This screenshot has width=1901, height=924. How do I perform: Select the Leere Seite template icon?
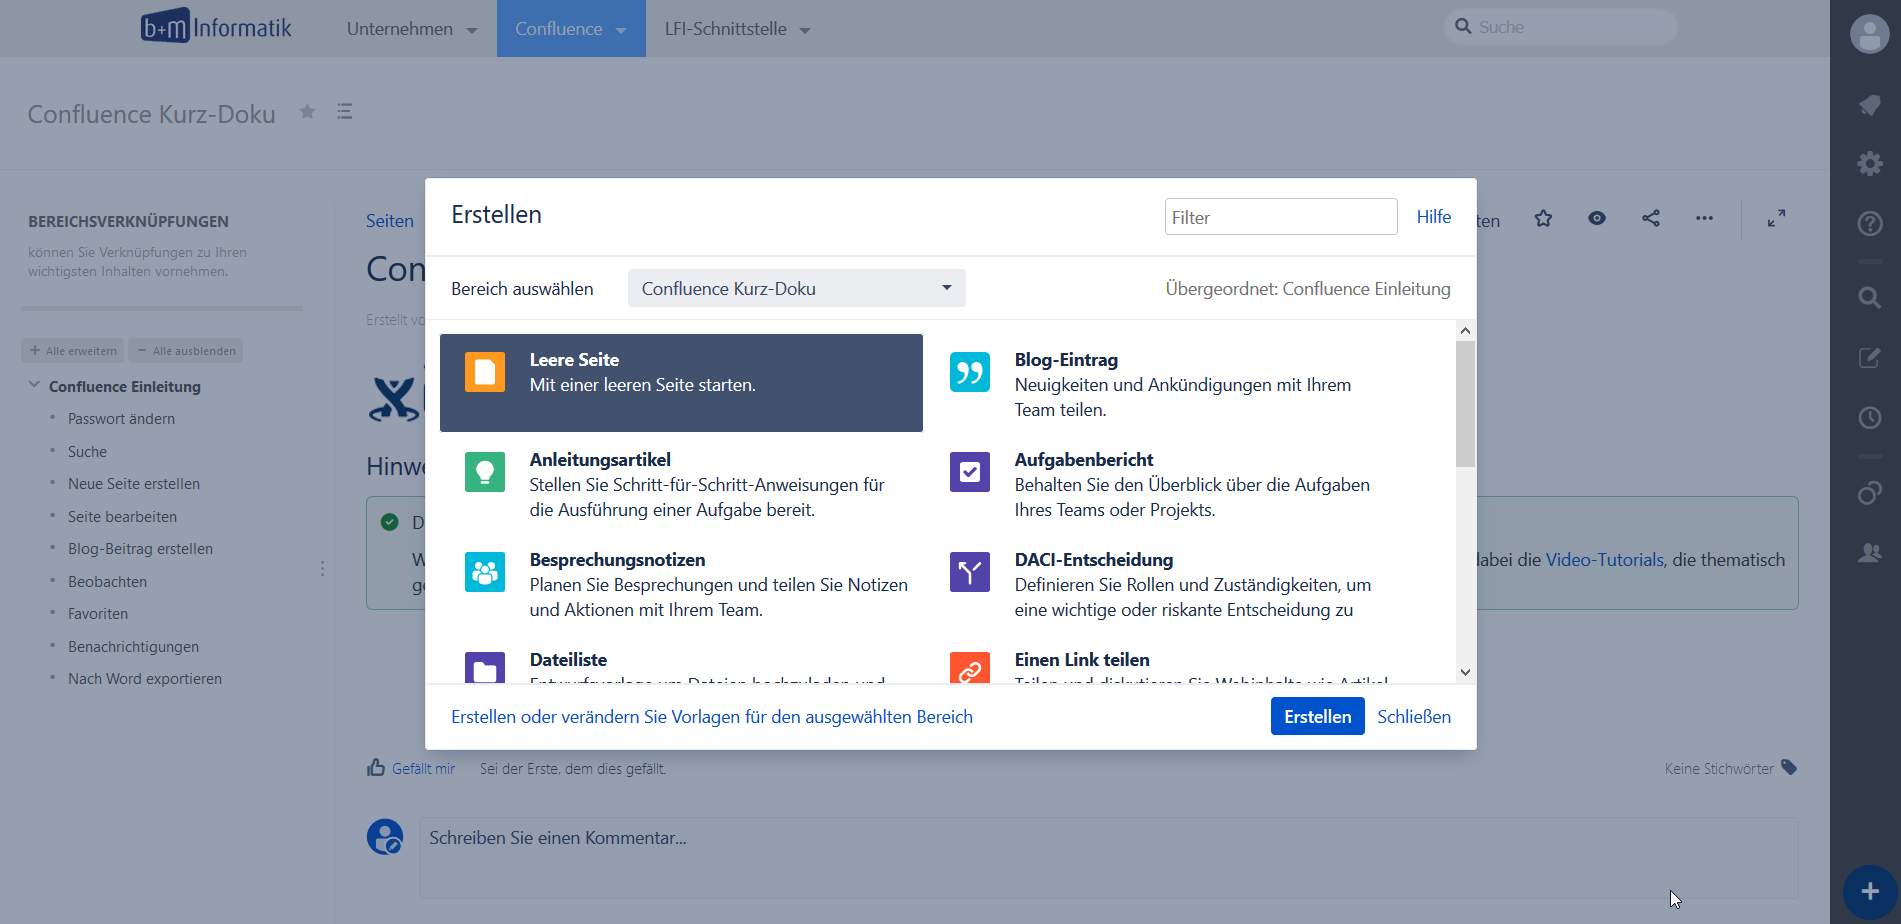pyautogui.click(x=485, y=372)
